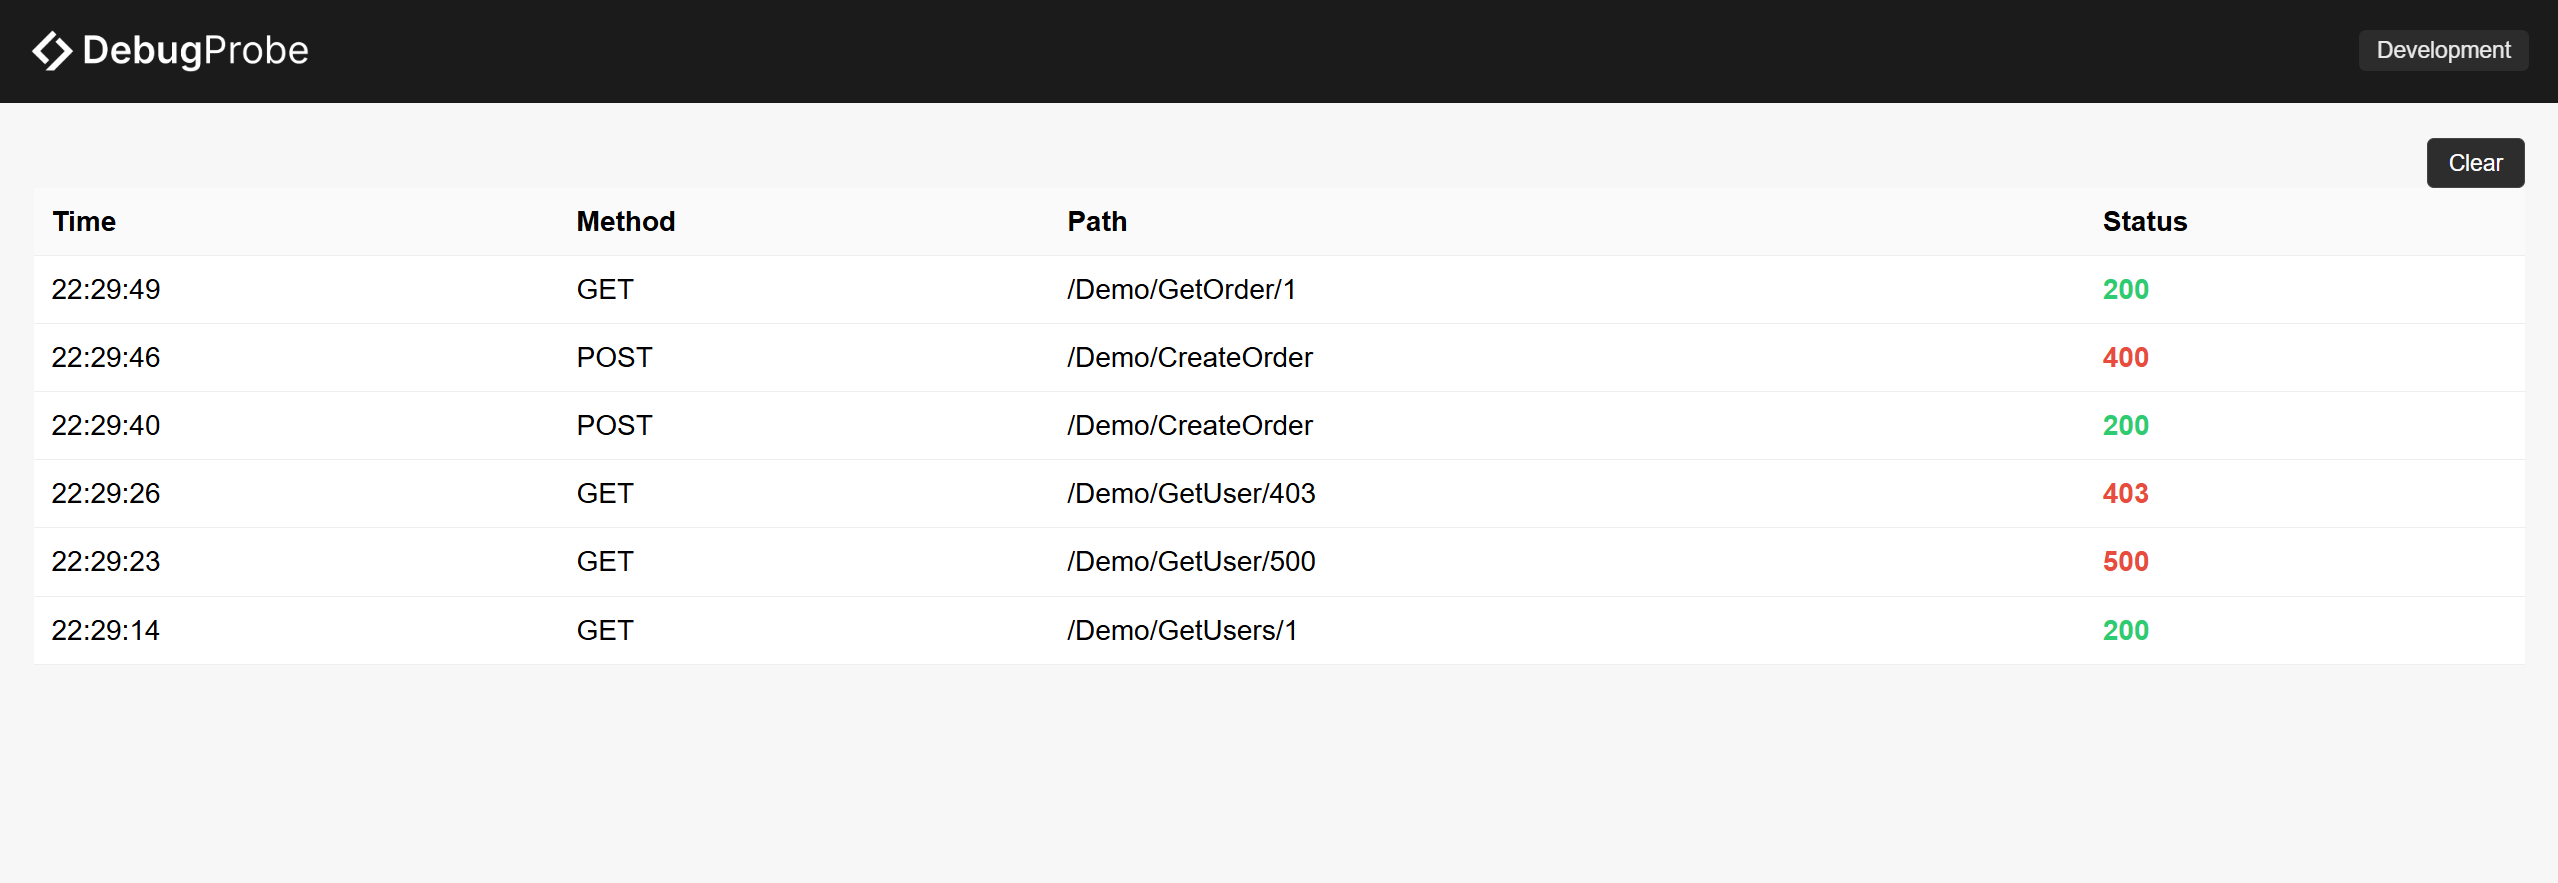Open the /Demo/GetOrder/1 request row
2558x883 pixels.
1279,290
